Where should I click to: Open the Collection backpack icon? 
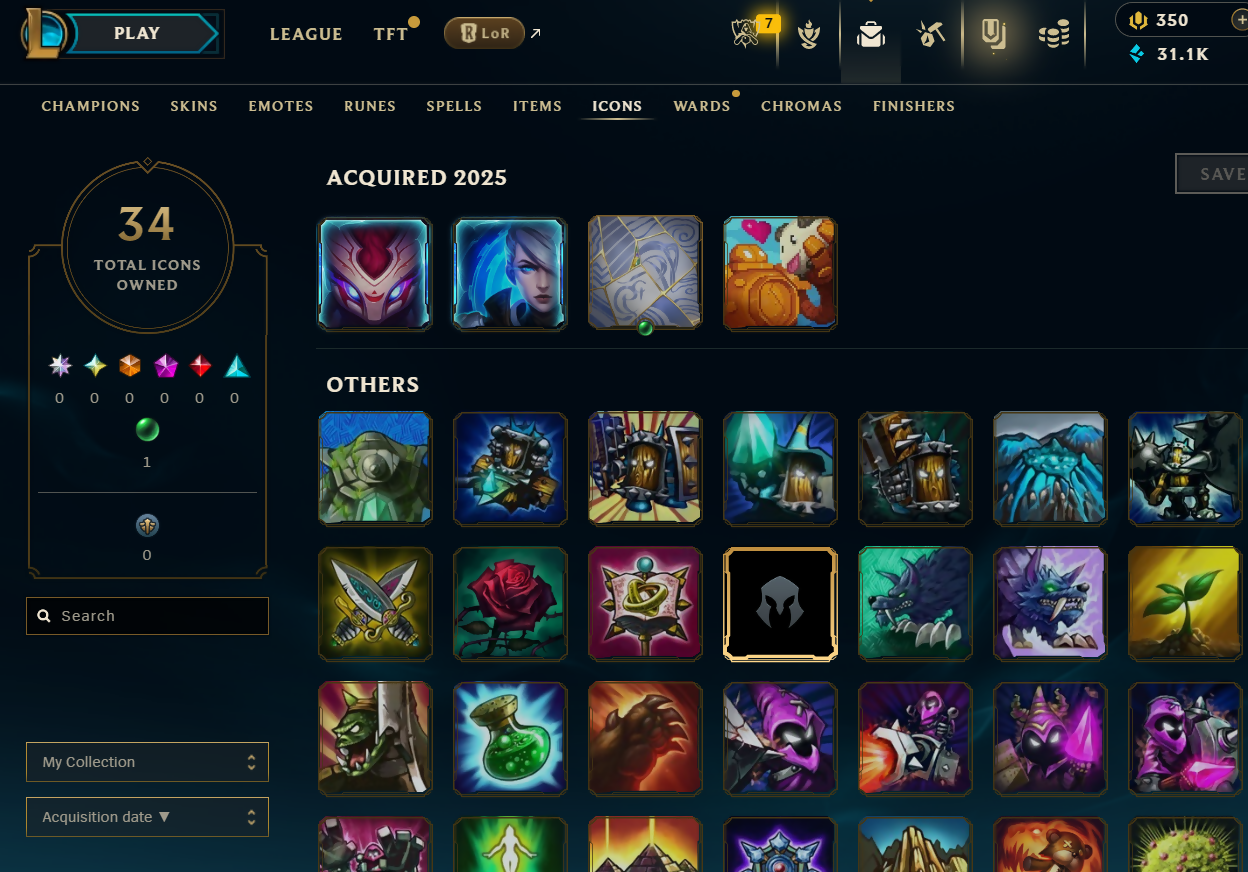871,36
